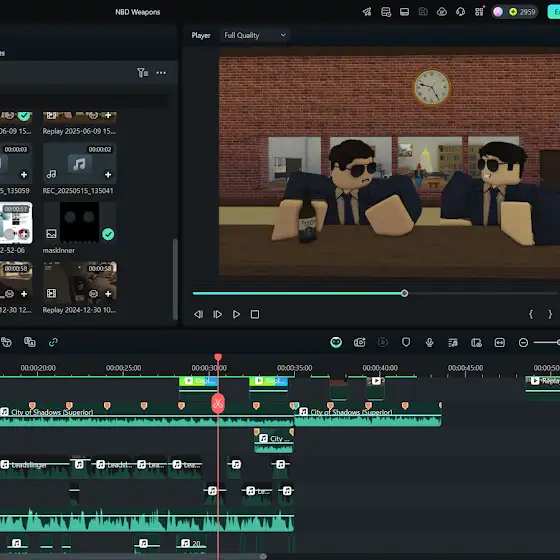Click the paper-plane share icon in top bar

tap(367, 12)
